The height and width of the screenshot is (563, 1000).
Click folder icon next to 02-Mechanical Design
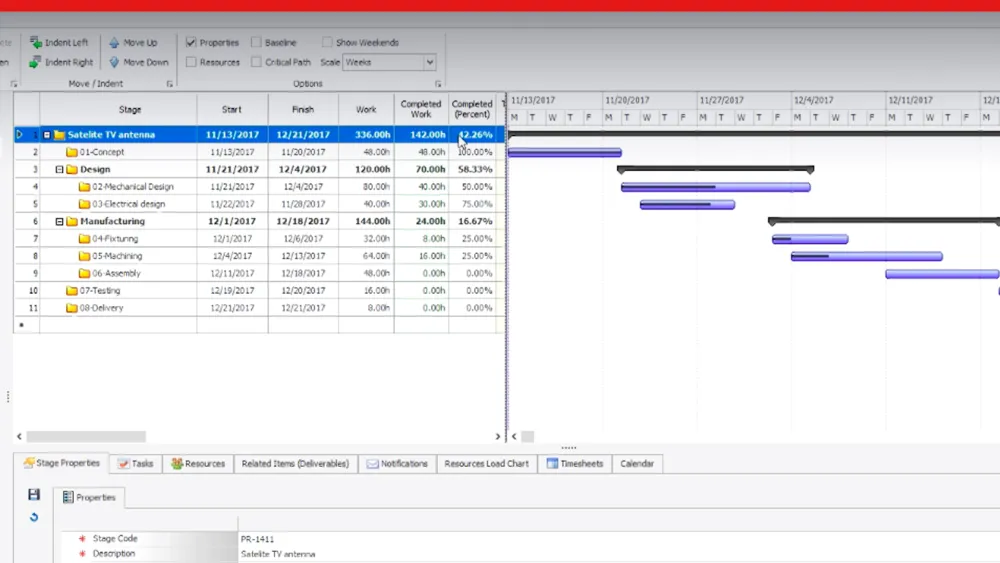(84, 187)
